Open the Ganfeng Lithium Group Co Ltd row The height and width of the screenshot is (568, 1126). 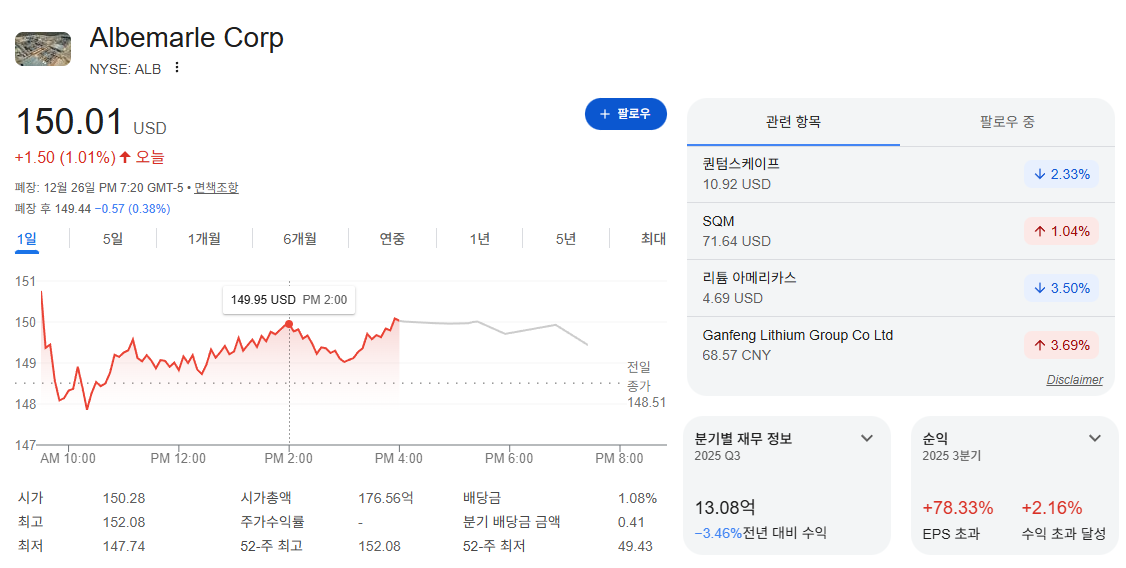tap(901, 345)
